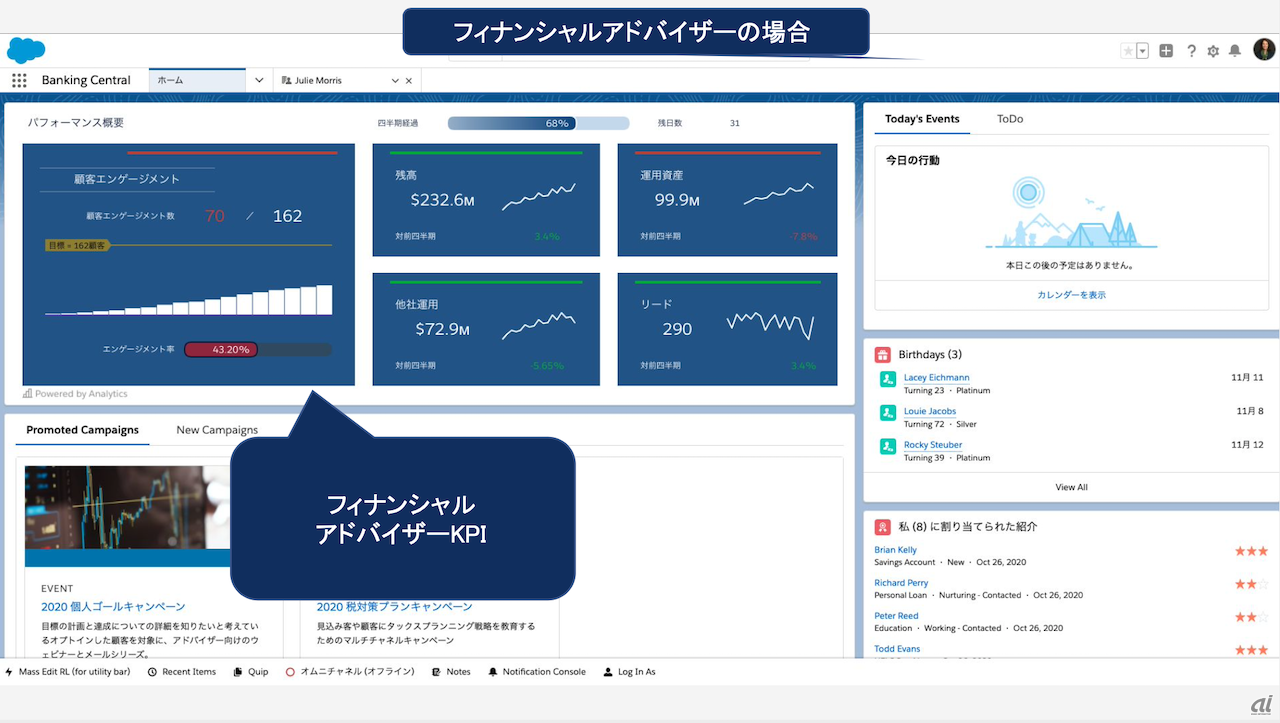
Task: Open Log In As in utility bar
Action: point(629,672)
